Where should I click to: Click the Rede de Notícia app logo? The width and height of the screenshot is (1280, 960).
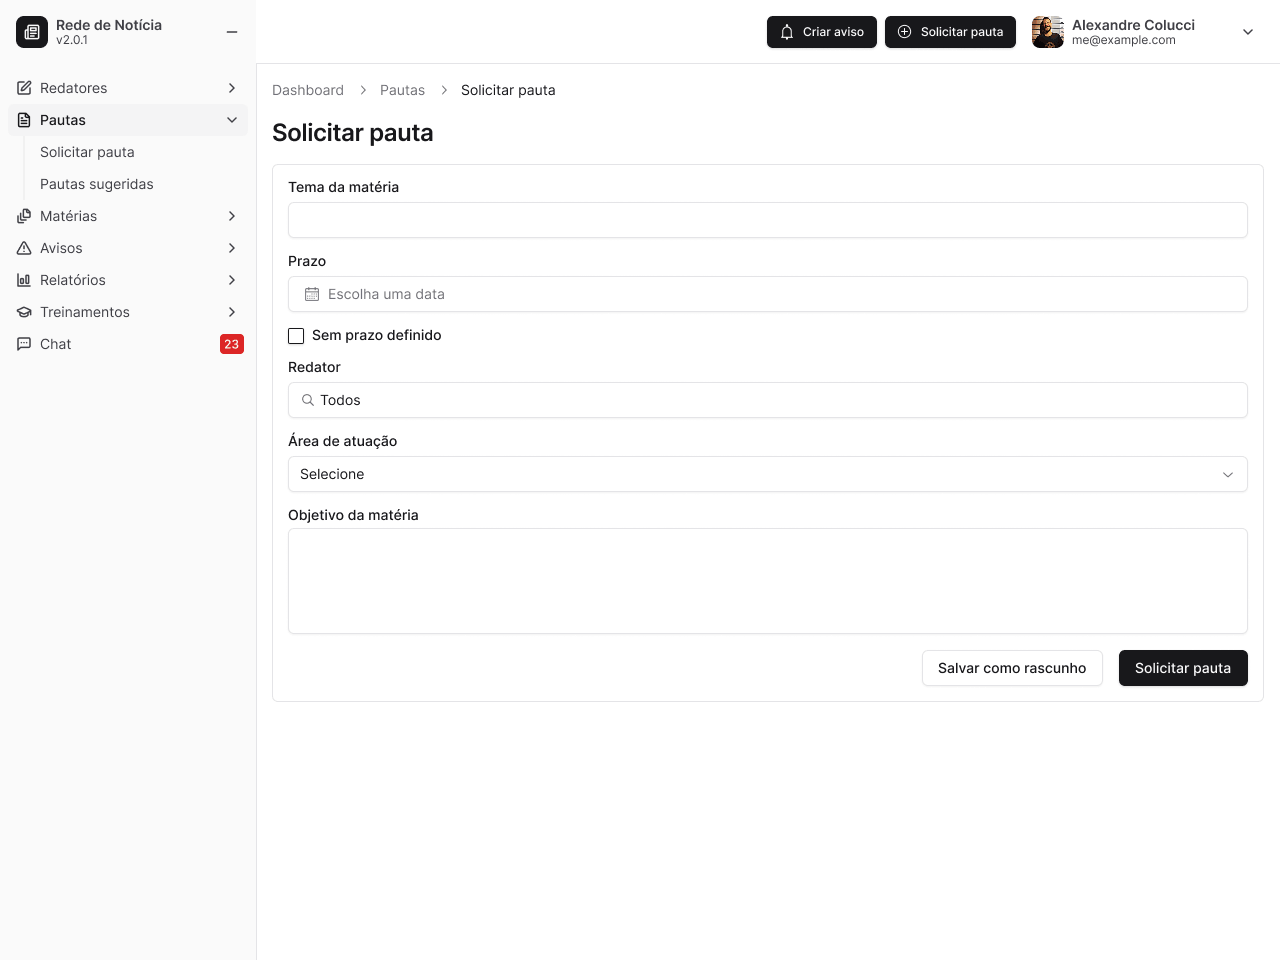coord(32,32)
